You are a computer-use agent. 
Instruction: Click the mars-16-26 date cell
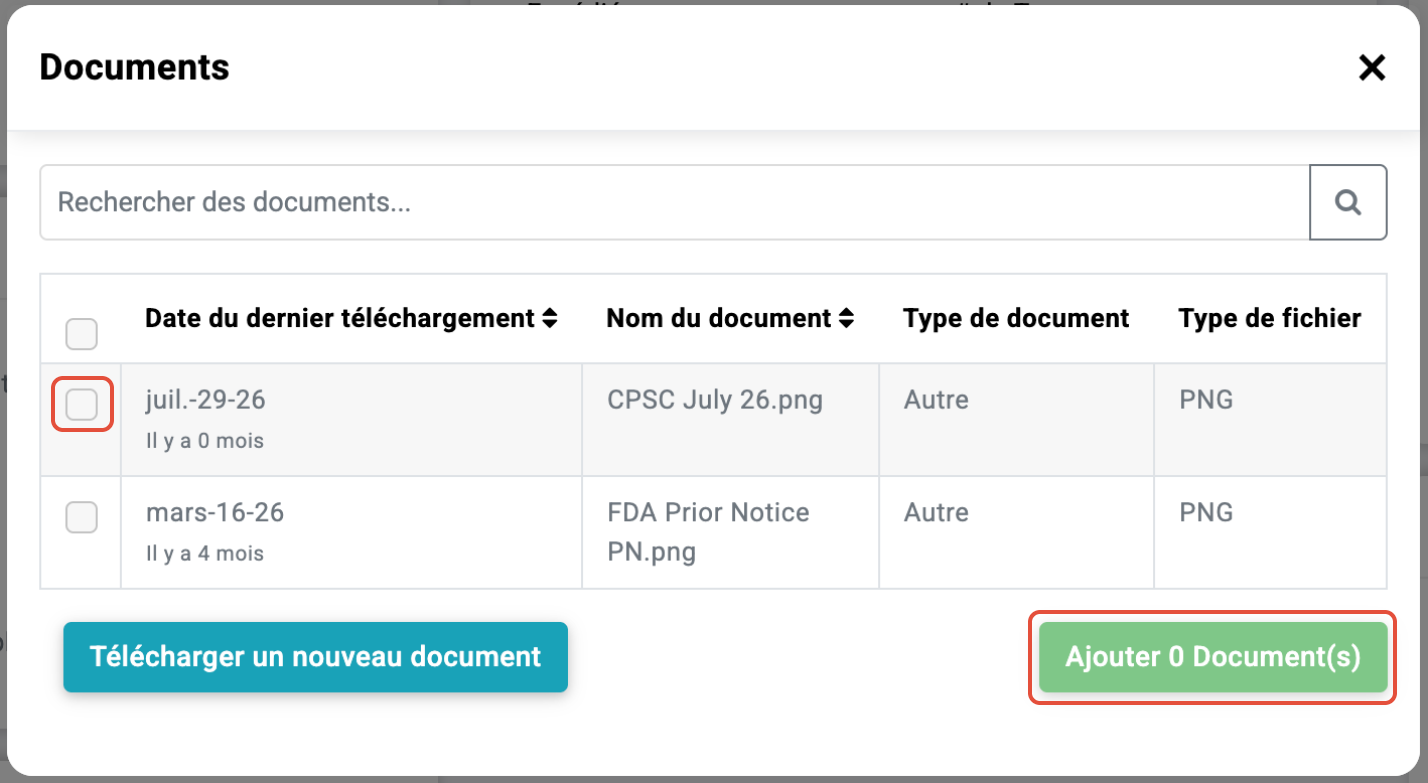pyautogui.click(x=215, y=513)
